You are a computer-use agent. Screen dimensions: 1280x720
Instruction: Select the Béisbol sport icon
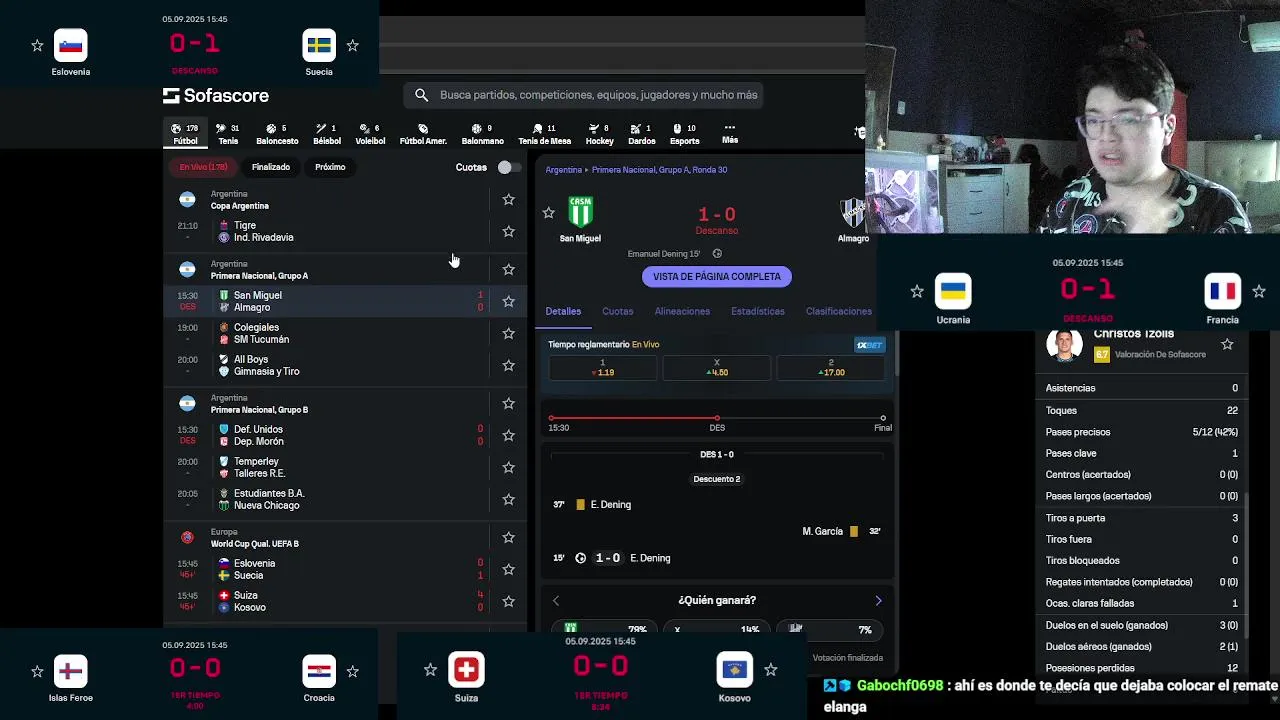[x=326, y=134]
